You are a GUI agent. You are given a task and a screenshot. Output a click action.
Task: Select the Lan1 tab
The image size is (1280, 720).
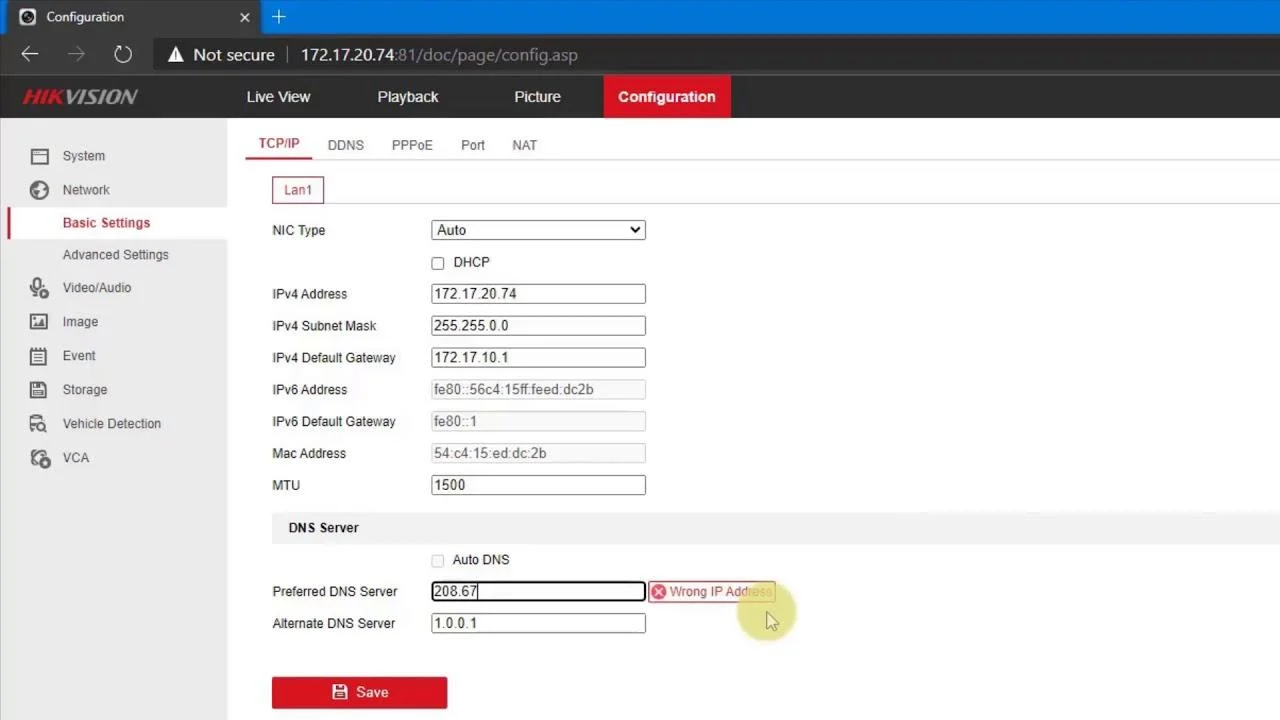[x=298, y=190]
